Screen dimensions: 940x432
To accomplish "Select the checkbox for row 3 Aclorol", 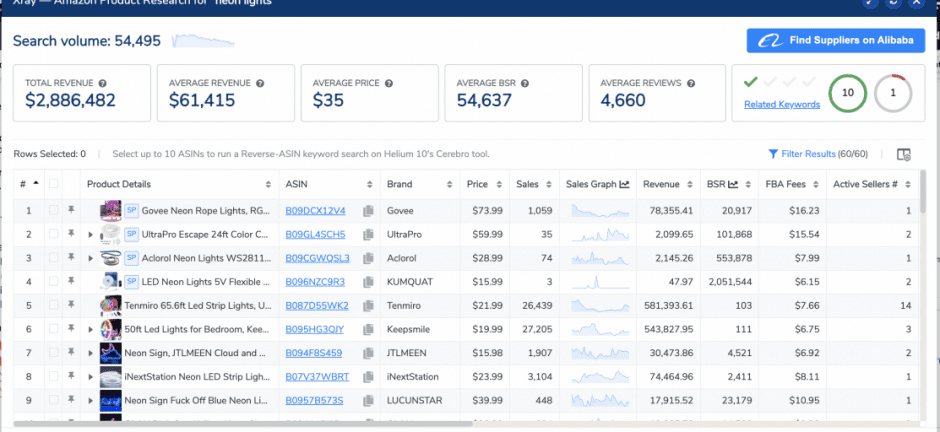I will coord(54,258).
